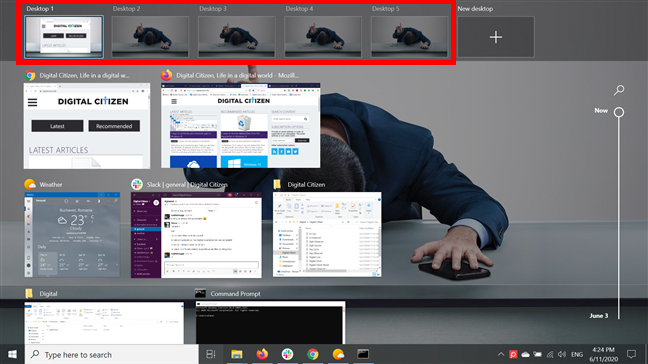Viewport: 648px width, 364px height.
Task: Click the Firefox icon beside window title
Action: (167, 75)
